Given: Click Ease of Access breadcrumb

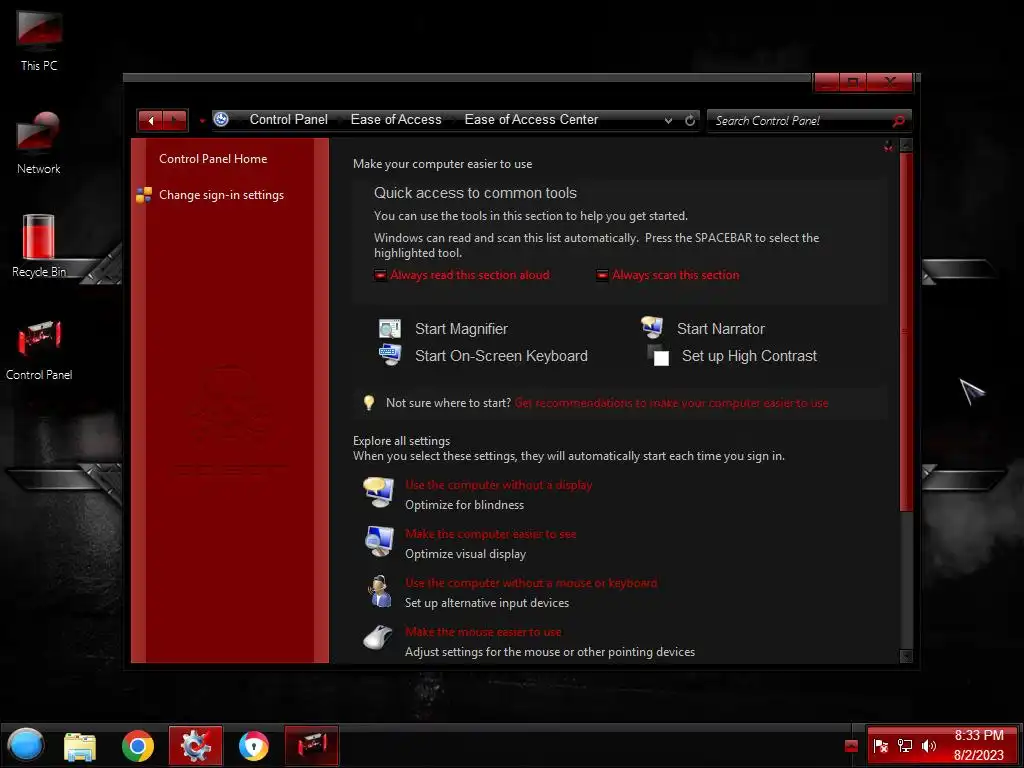Looking at the screenshot, I should 396,120.
